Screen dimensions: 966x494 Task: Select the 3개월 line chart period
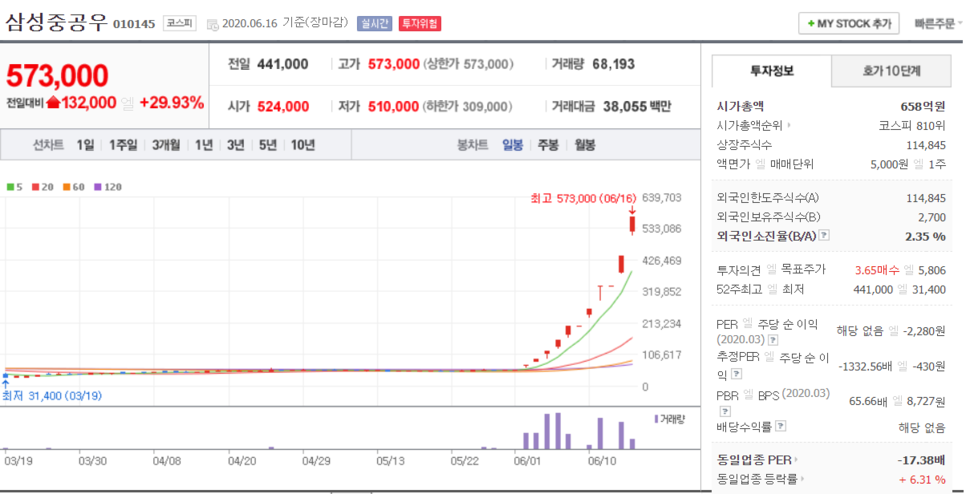coord(166,145)
